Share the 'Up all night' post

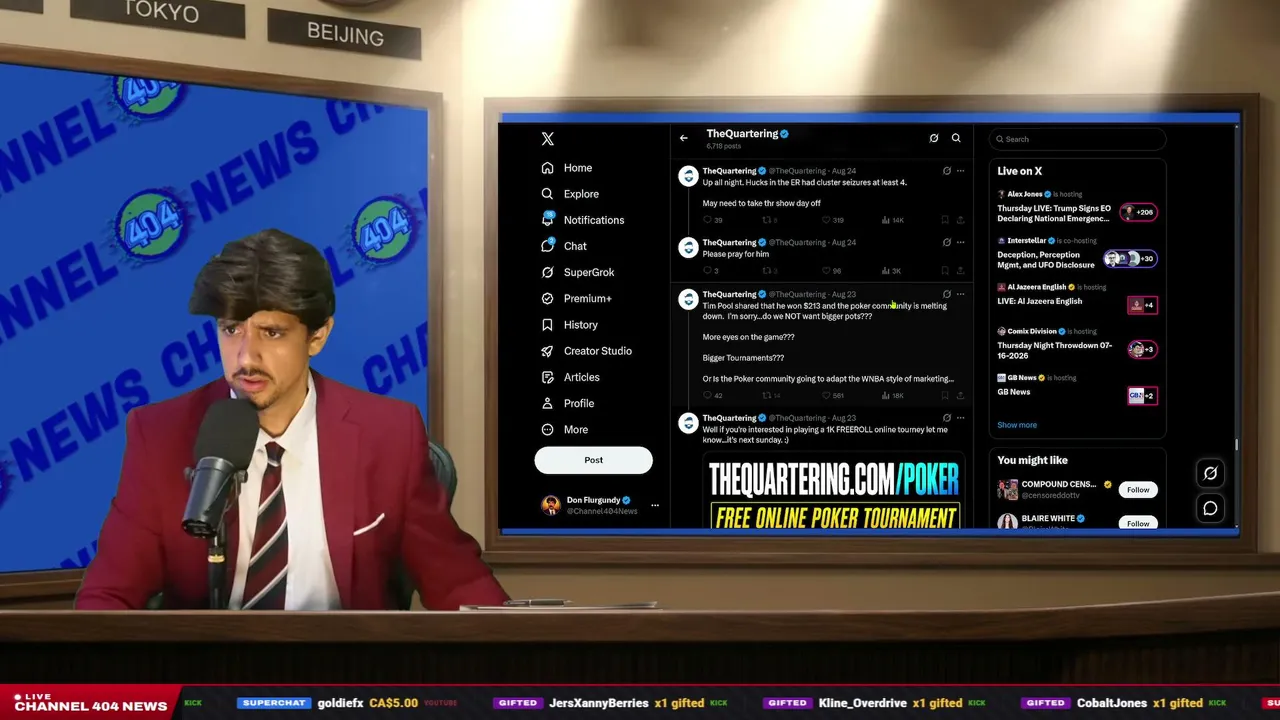(960, 220)
